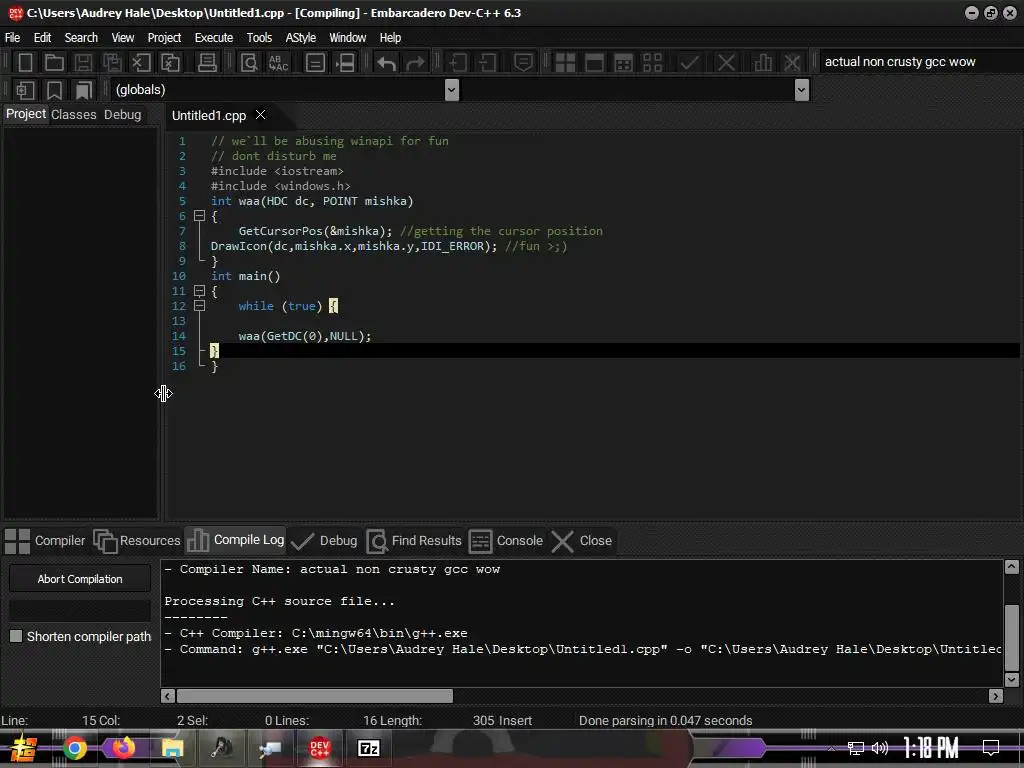Switch to the Find Results tab

tap(414, 541)
